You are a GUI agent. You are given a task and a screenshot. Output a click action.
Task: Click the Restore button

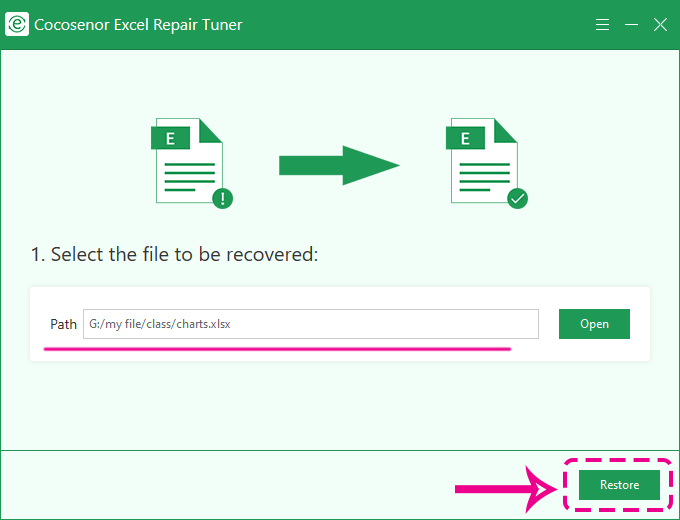619,484
